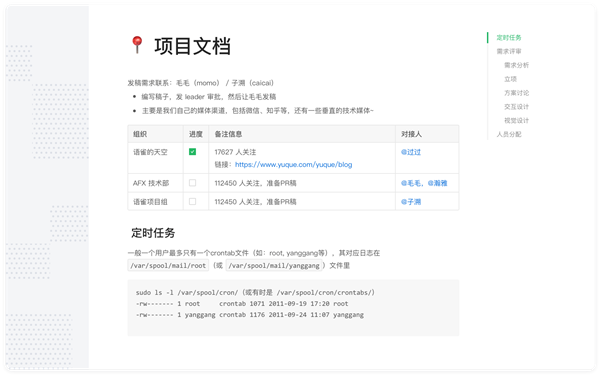Select 人员分配 in the outline
The height and width of the screenshot is (376, 600).
509,134
